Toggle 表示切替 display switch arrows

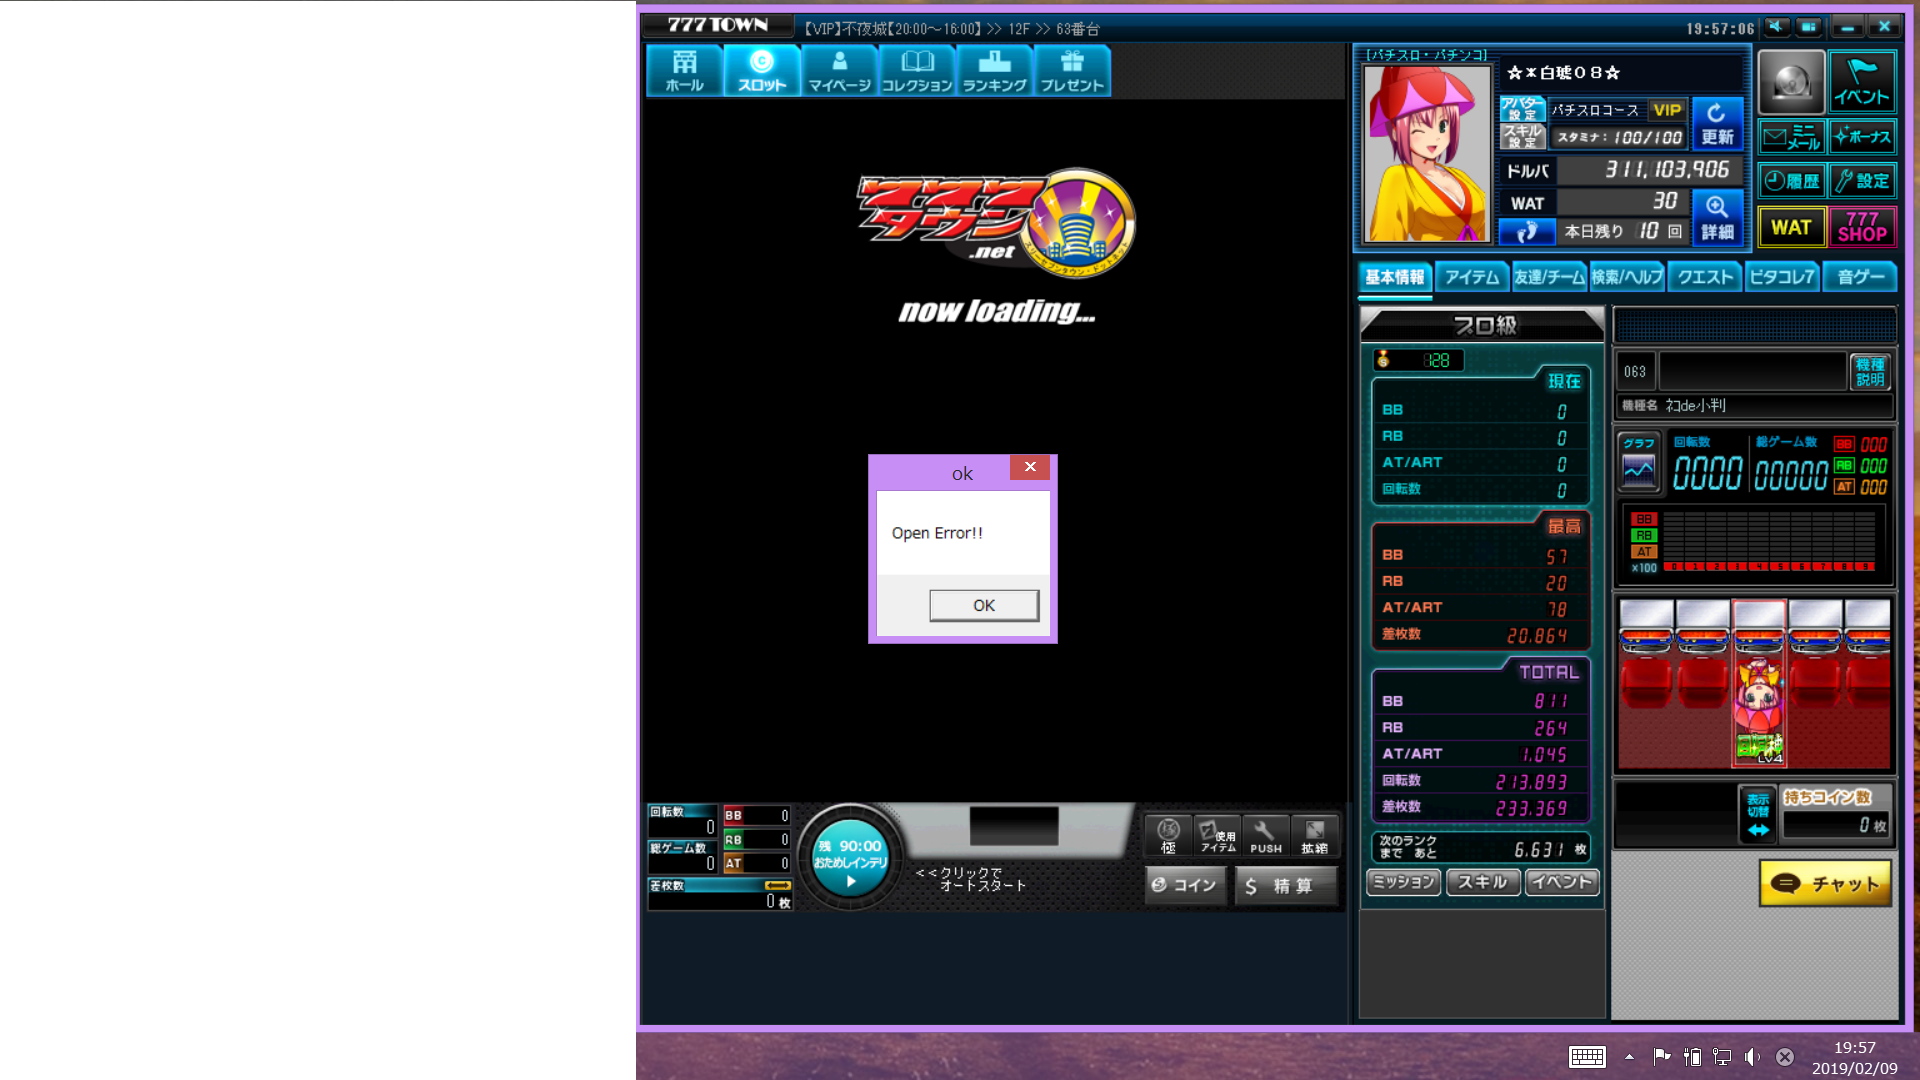click(1758, 814)
